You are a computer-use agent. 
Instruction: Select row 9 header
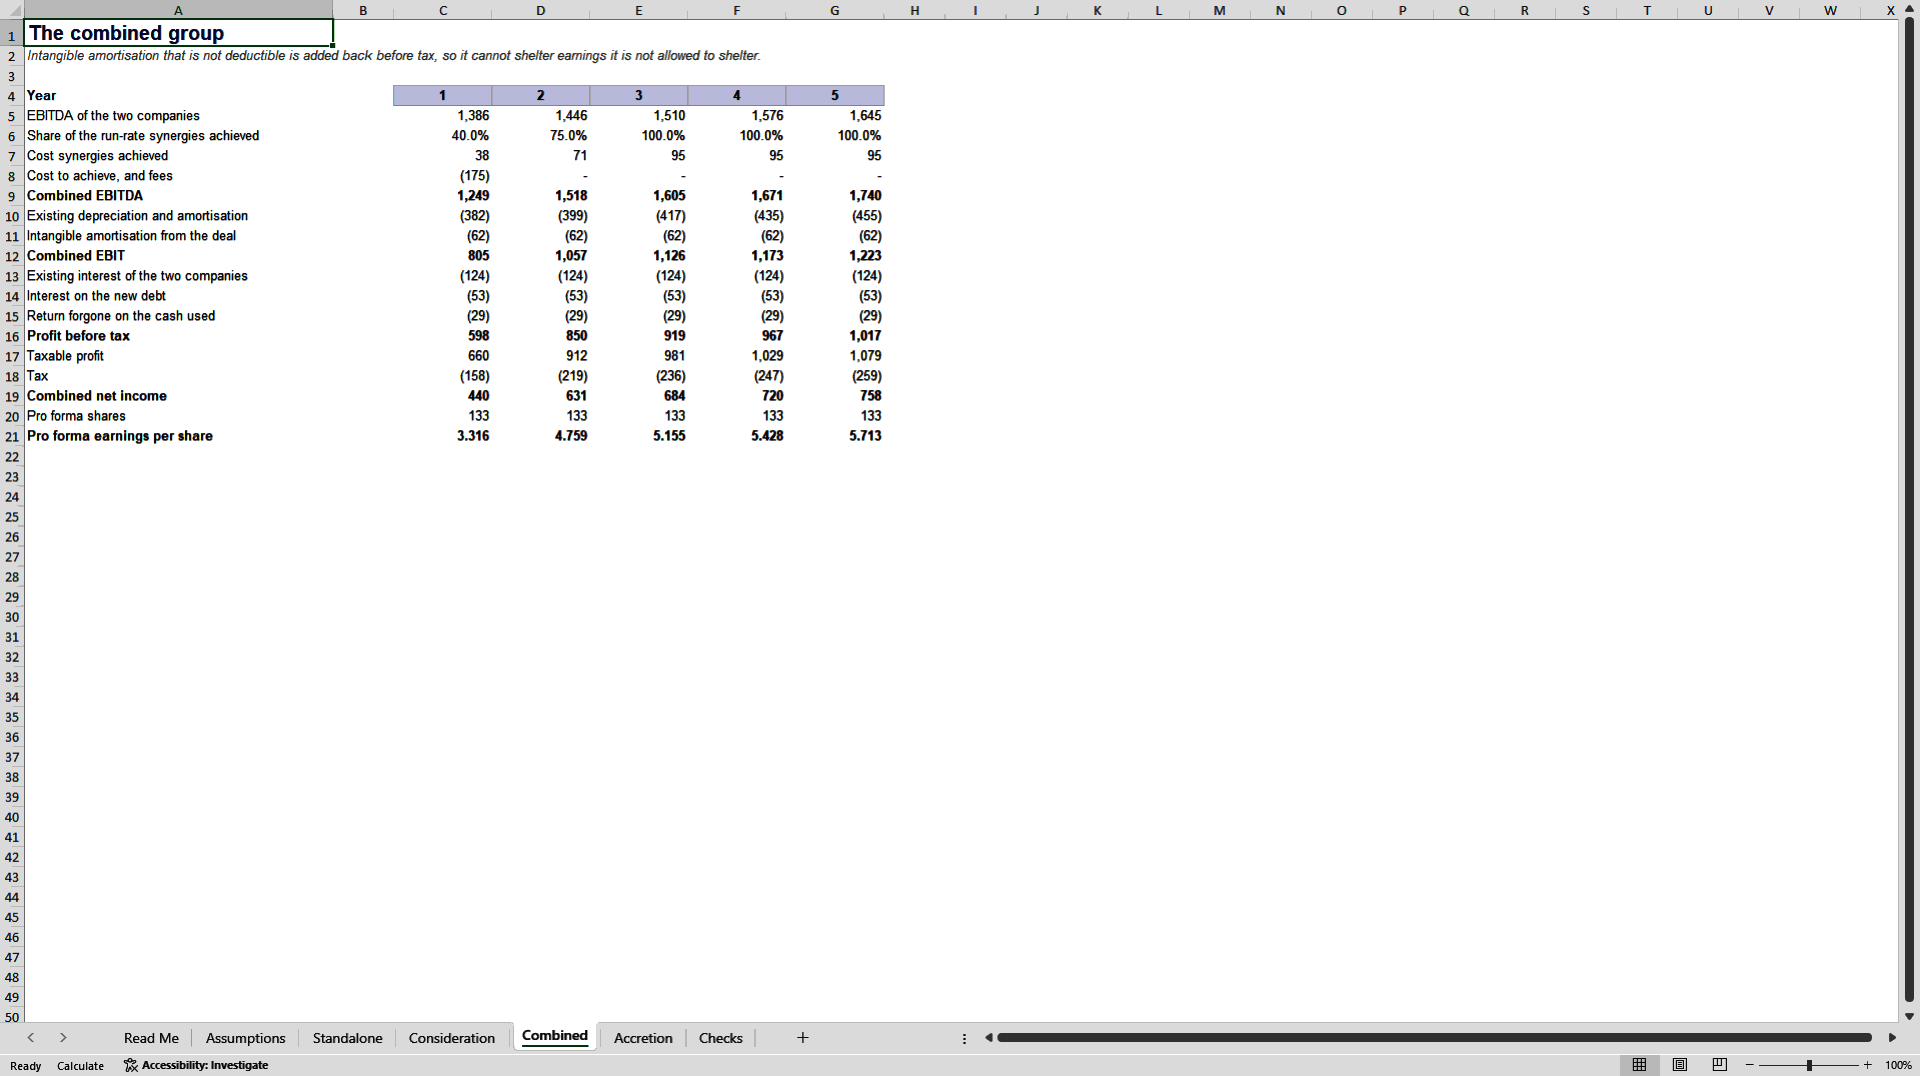click(12, 196)
